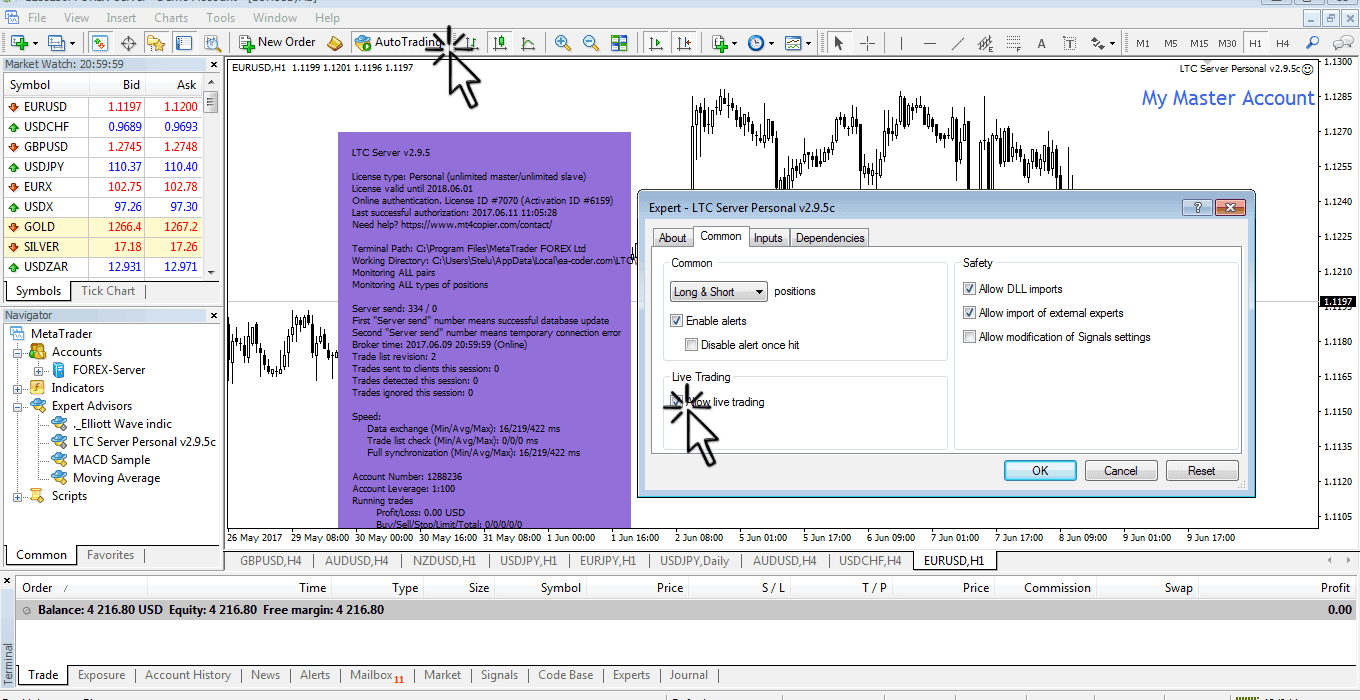This screenshot has width=1360, height=700.
Task: Expand the FOREX-Server account node
Action: [39, 370]
